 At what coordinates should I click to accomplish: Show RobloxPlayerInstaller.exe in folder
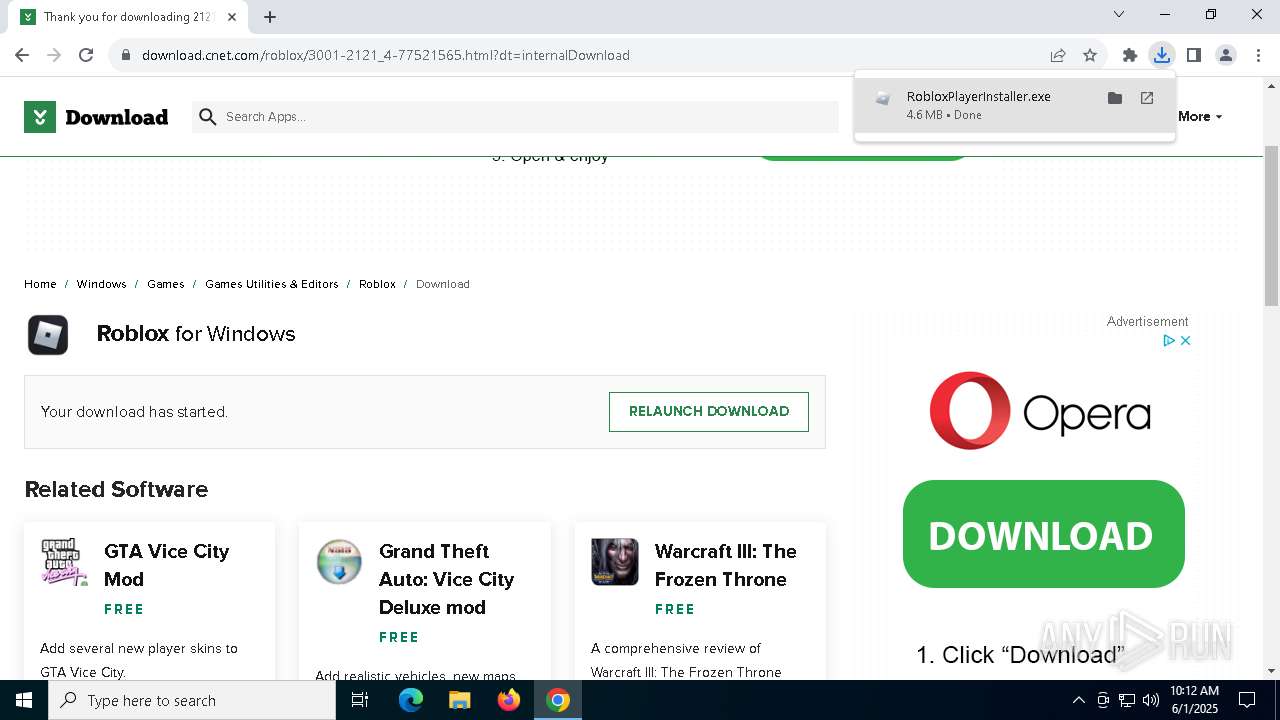pyautogui.click(x=1115, y=98)
